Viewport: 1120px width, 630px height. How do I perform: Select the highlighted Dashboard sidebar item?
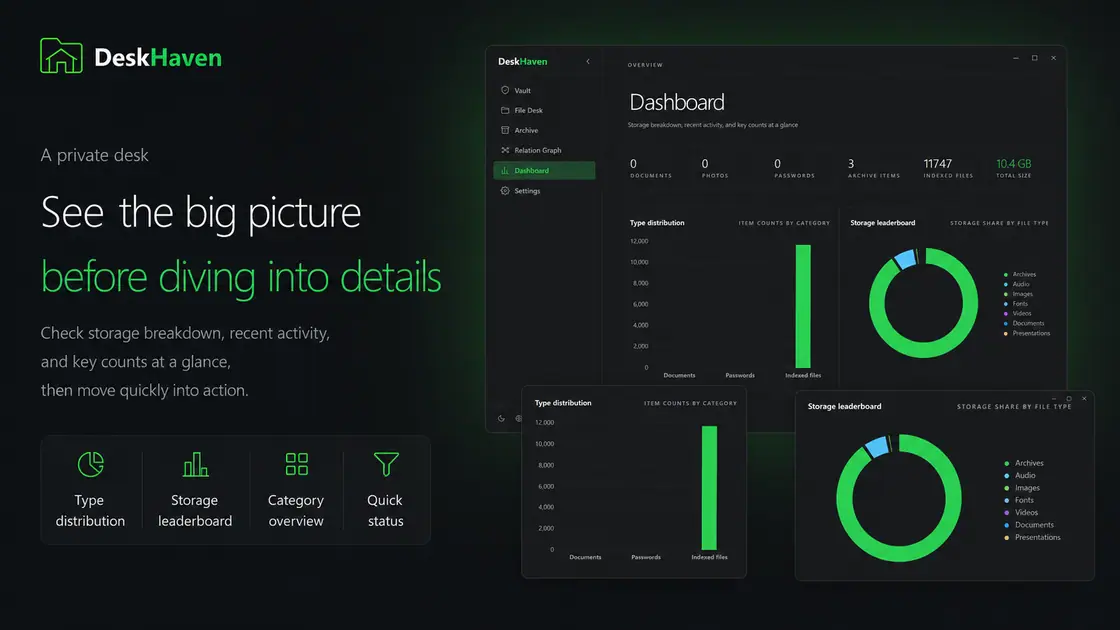[544, 170]
